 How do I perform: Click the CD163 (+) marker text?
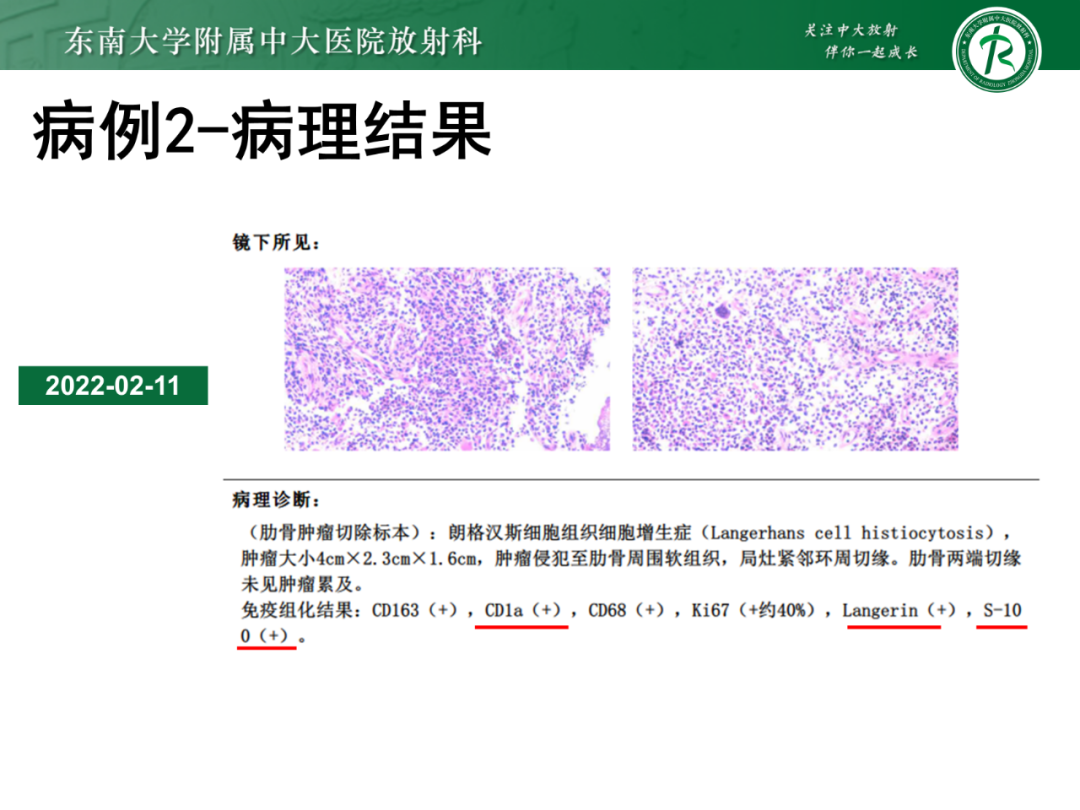pos(414,610)
